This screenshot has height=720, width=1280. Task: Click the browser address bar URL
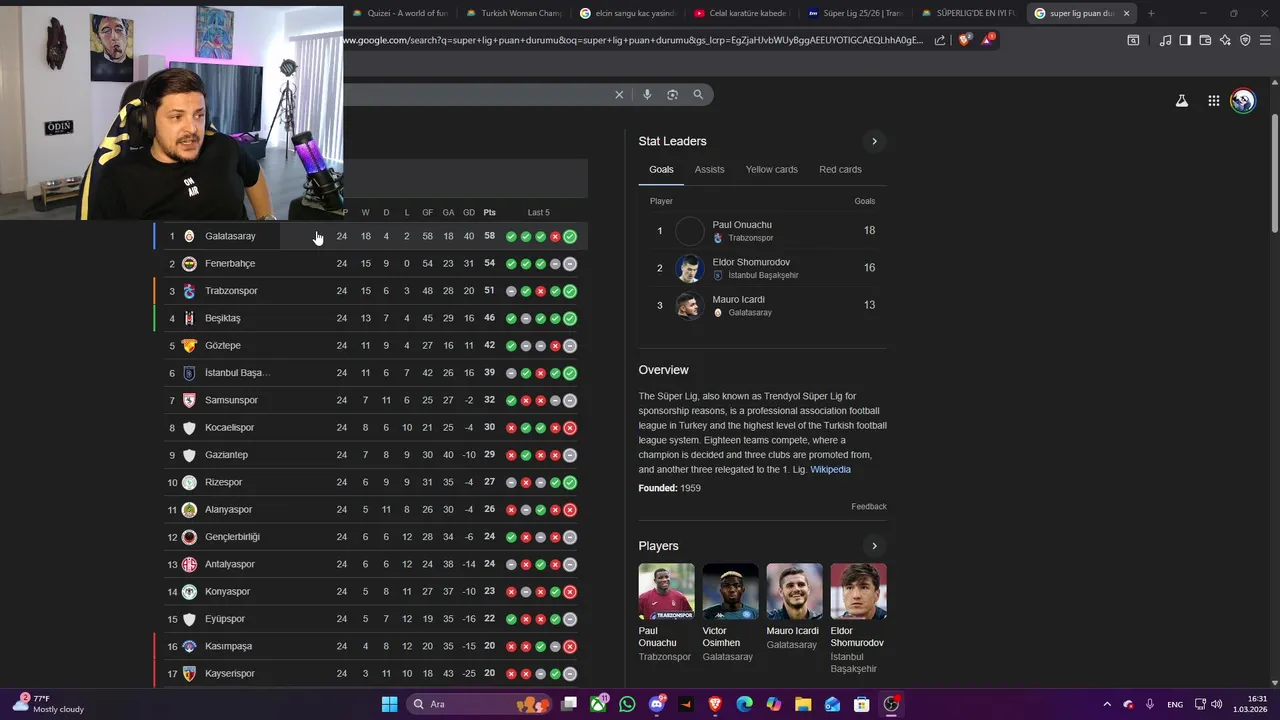click(x=634, y=40)
